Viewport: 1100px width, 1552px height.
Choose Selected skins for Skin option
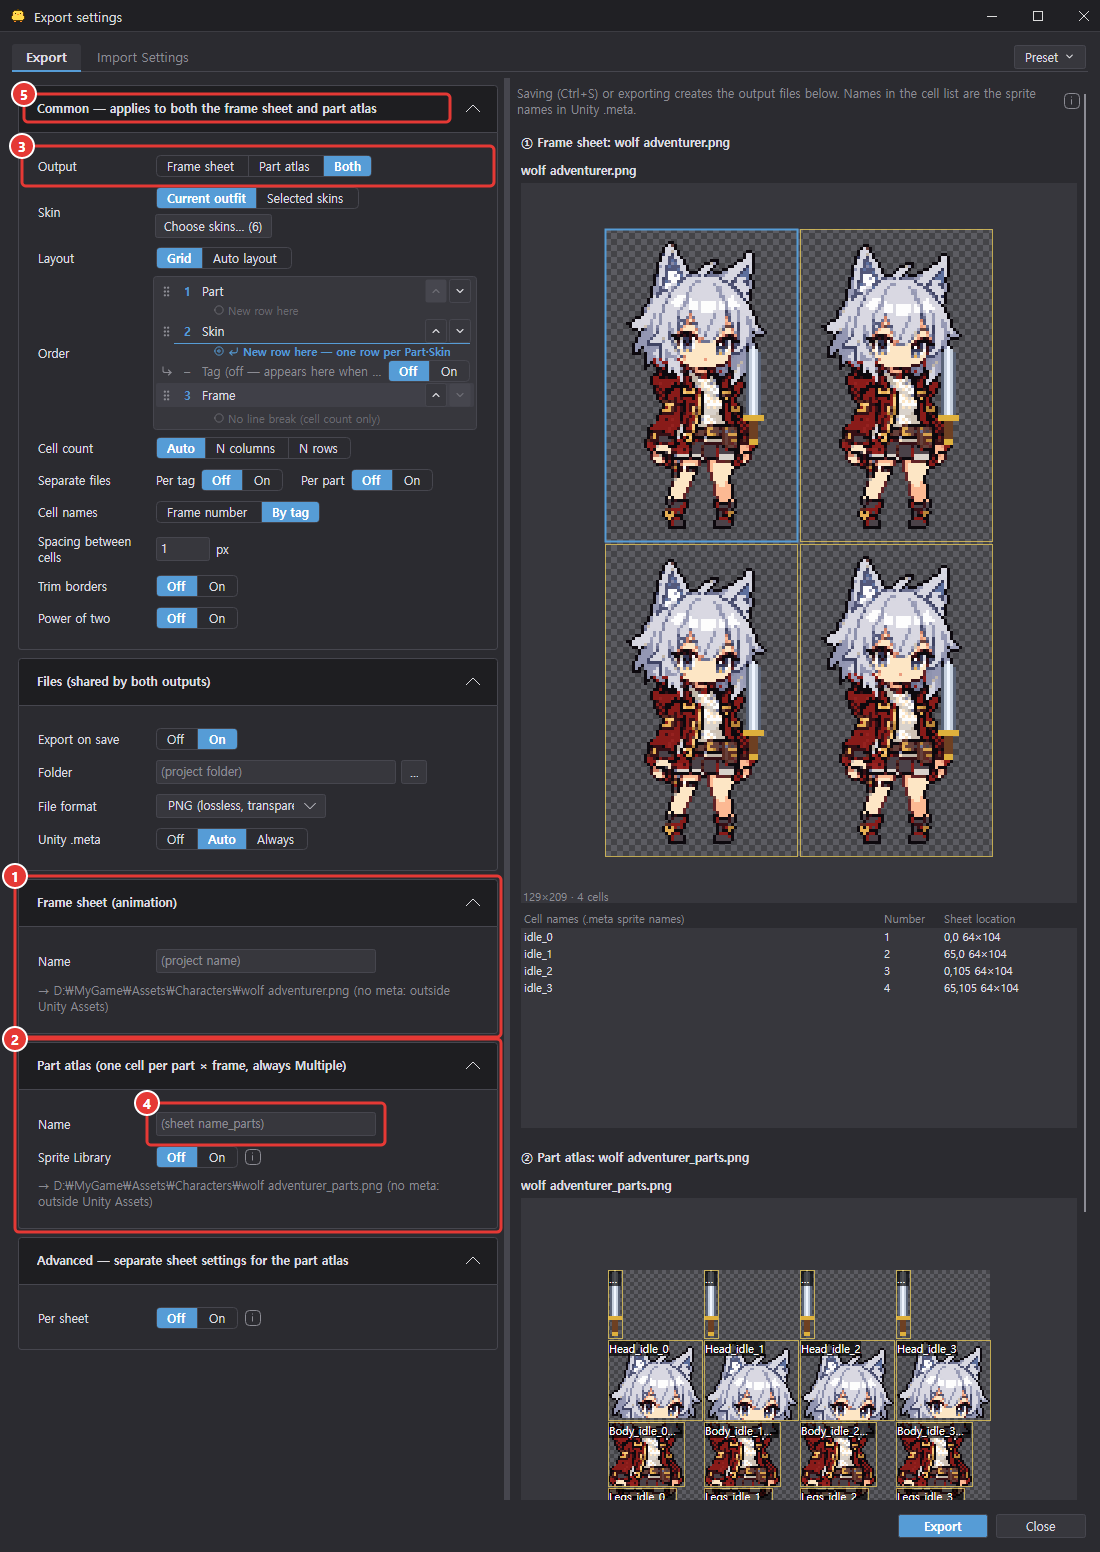tap(305, 198)
